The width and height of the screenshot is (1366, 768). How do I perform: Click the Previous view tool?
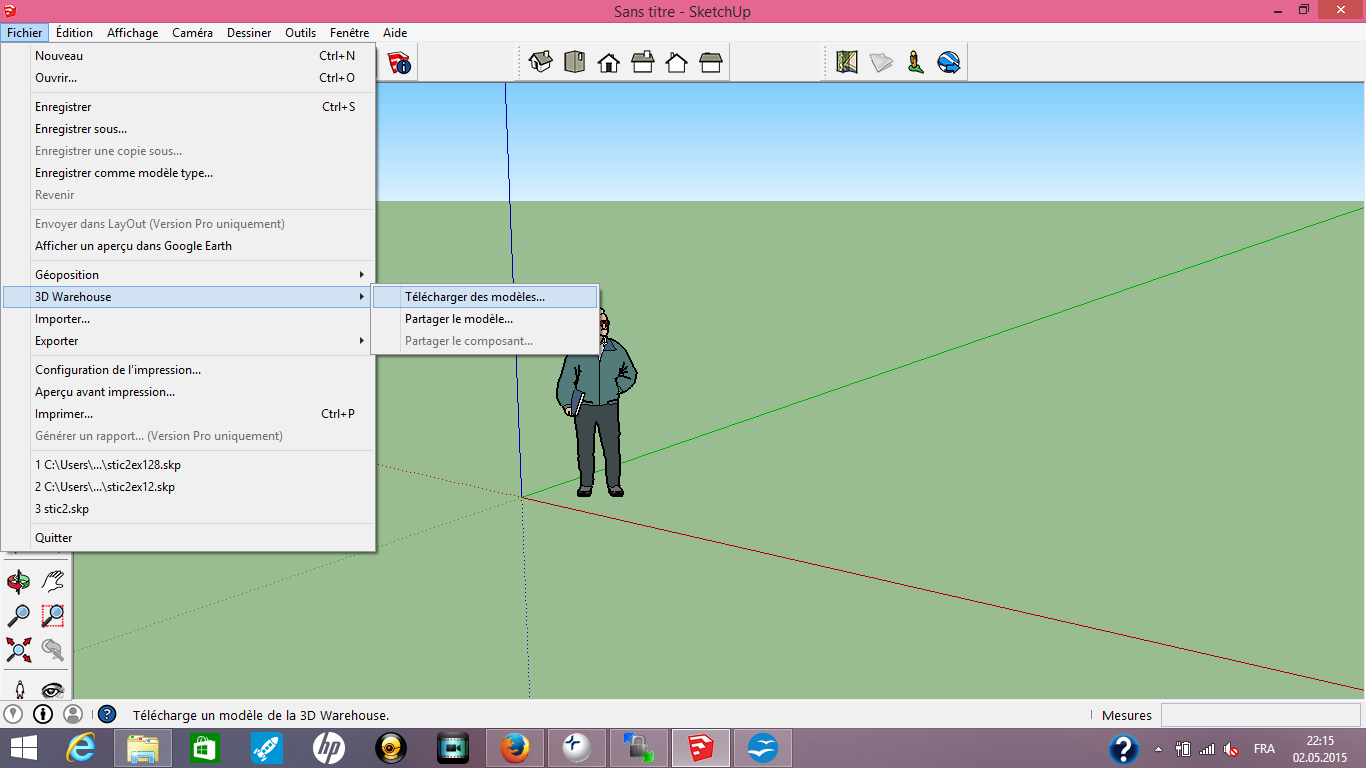tap(53, 649)
